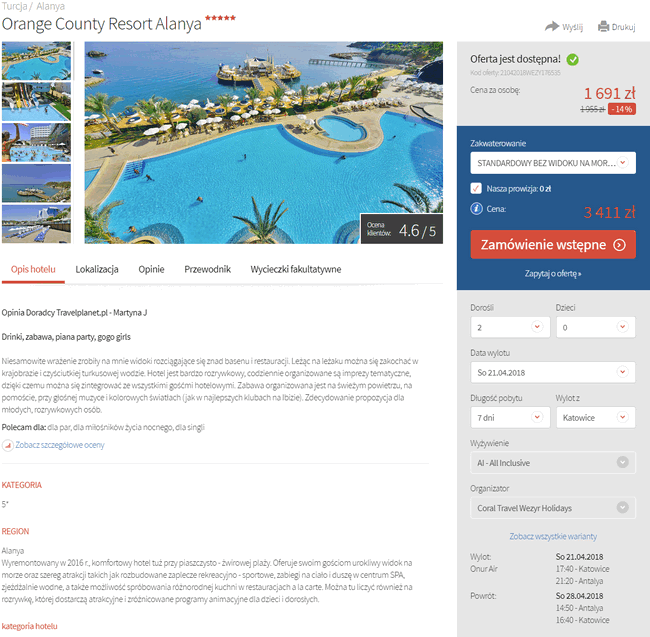Open the Organizator Coral Travel dropdown

pyautogui.click(x=553, y=508)
